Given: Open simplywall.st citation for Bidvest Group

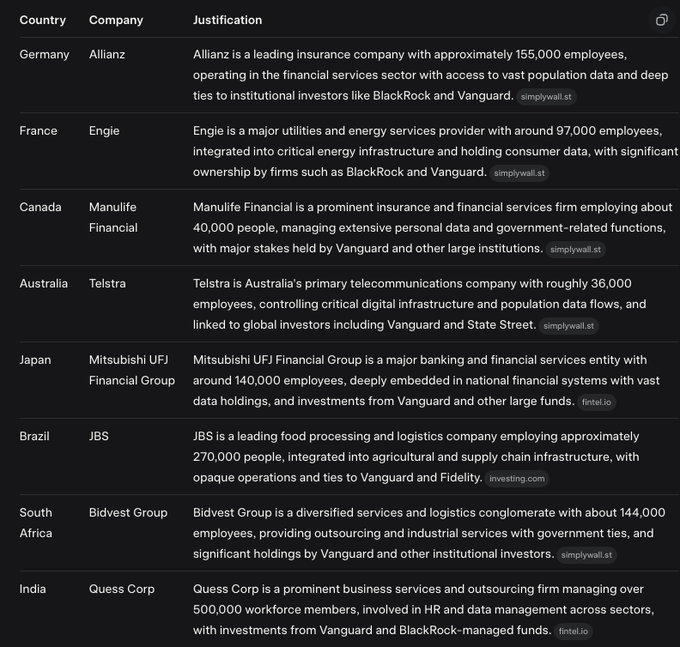Looking at the screenshot, I should tap(587, 555).
